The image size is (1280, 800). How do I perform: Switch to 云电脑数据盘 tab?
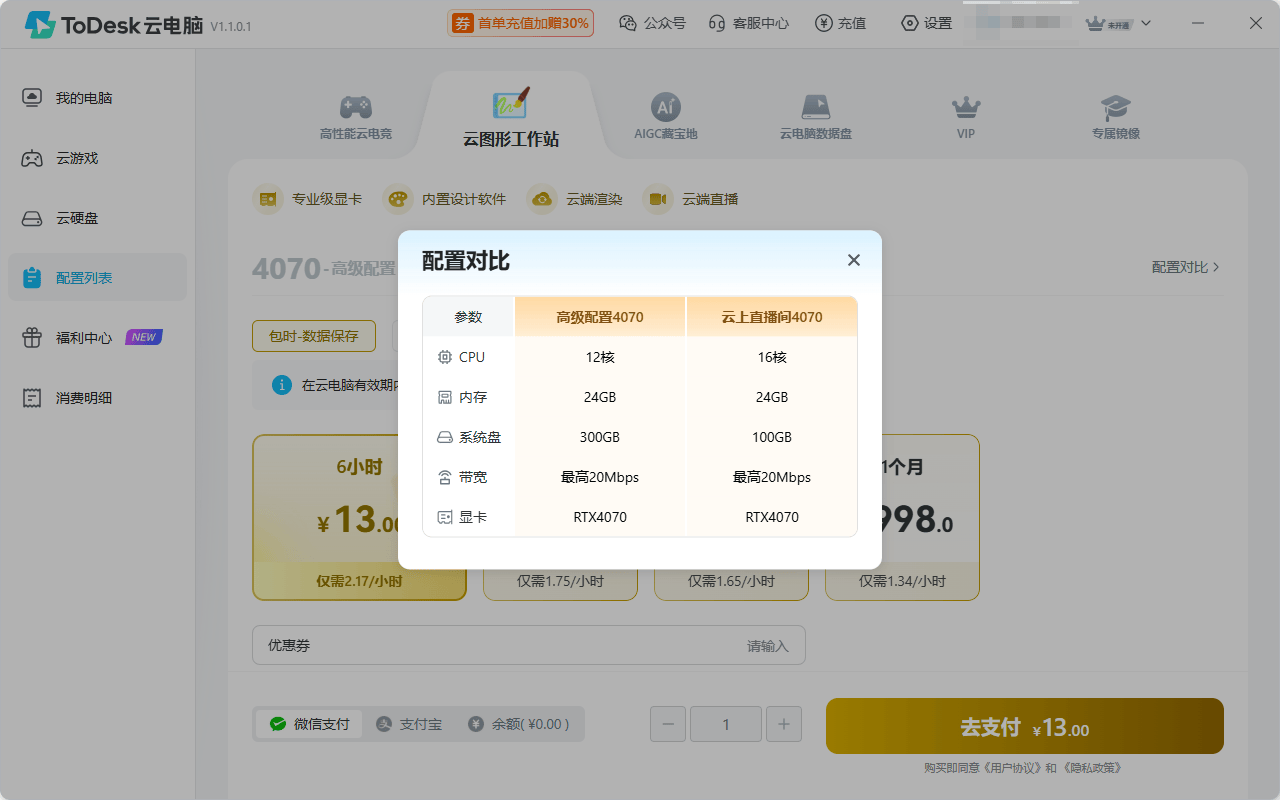point(816,117)
